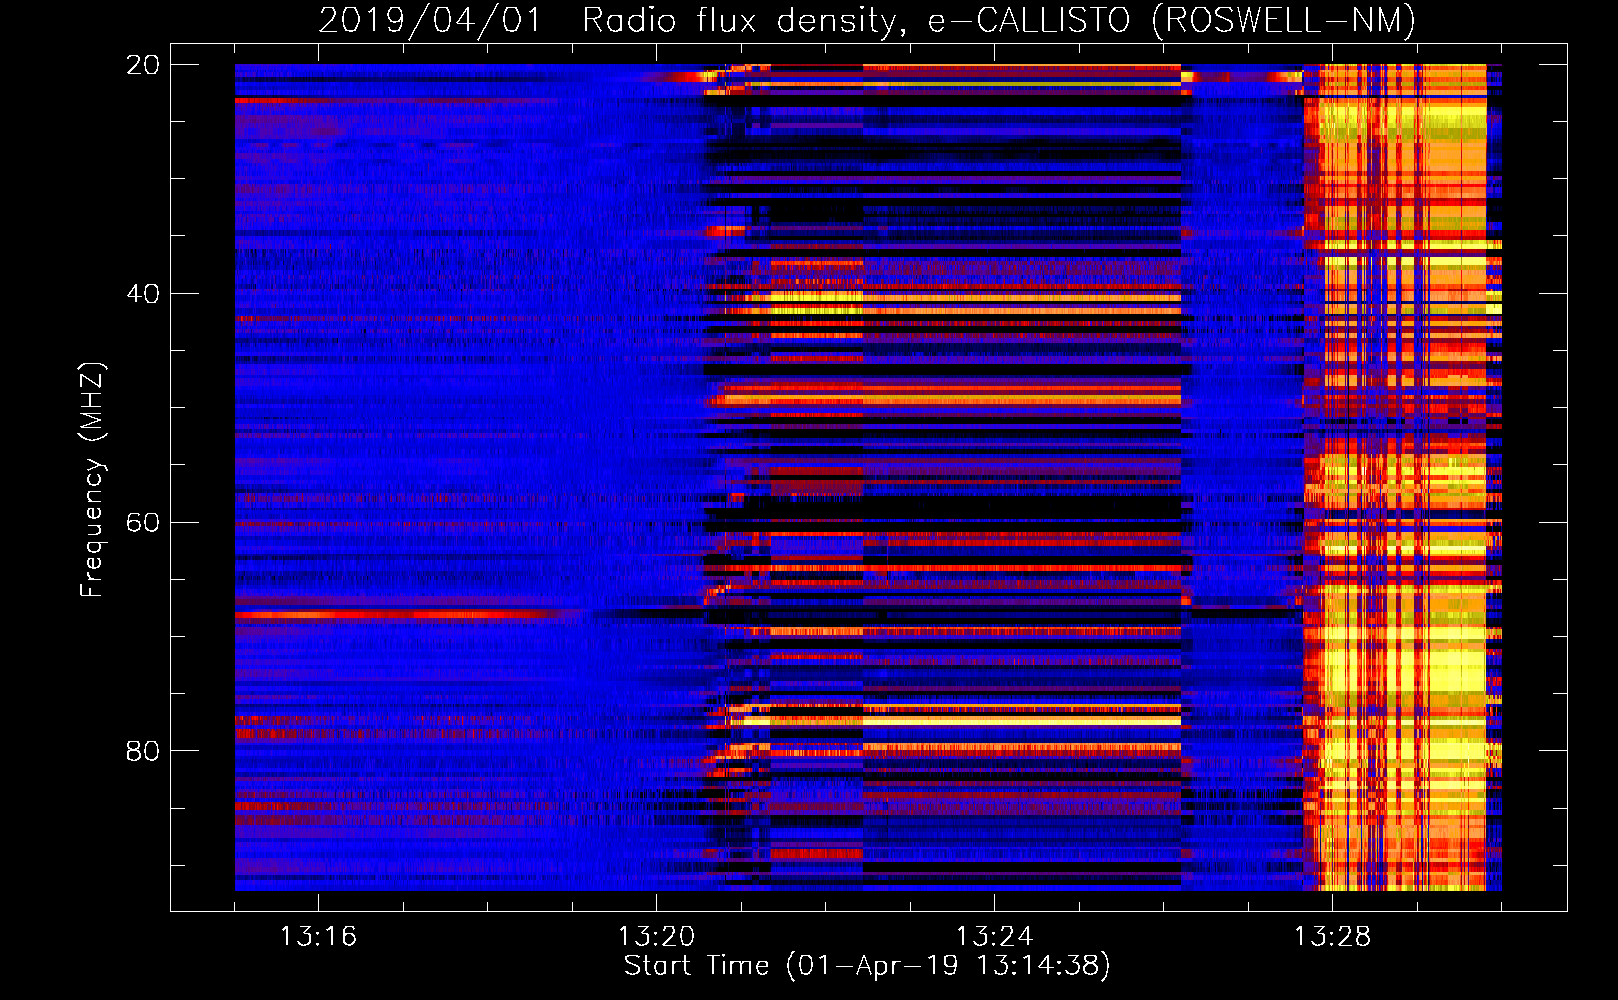The width and height of the screenshot is (1618, 1000).
Task: Click the '13:20' time tick label
Action: (x=656, y=936)
